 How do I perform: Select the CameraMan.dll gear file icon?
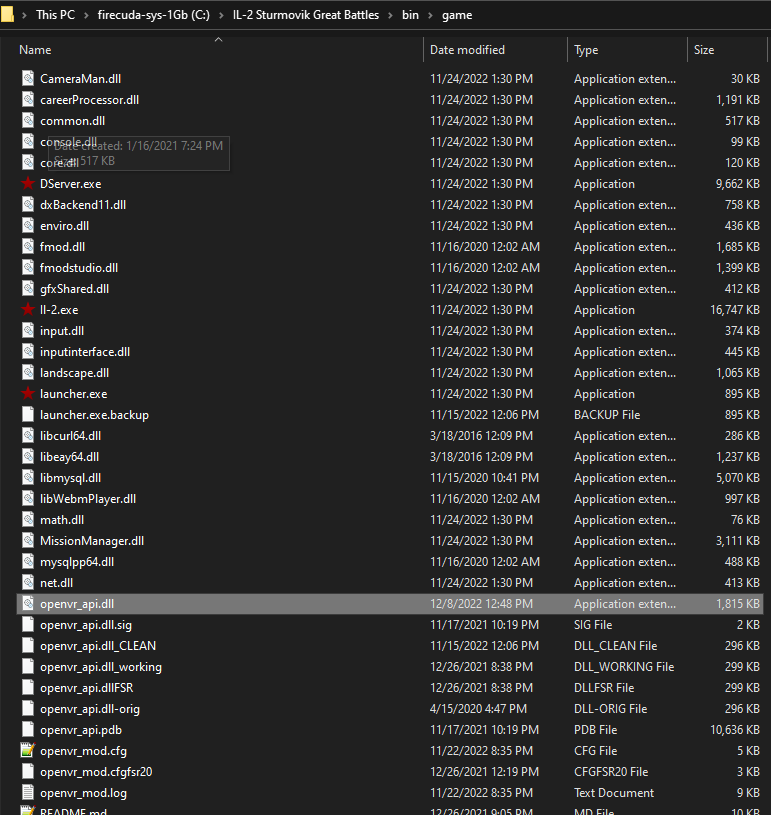[28, 78]
